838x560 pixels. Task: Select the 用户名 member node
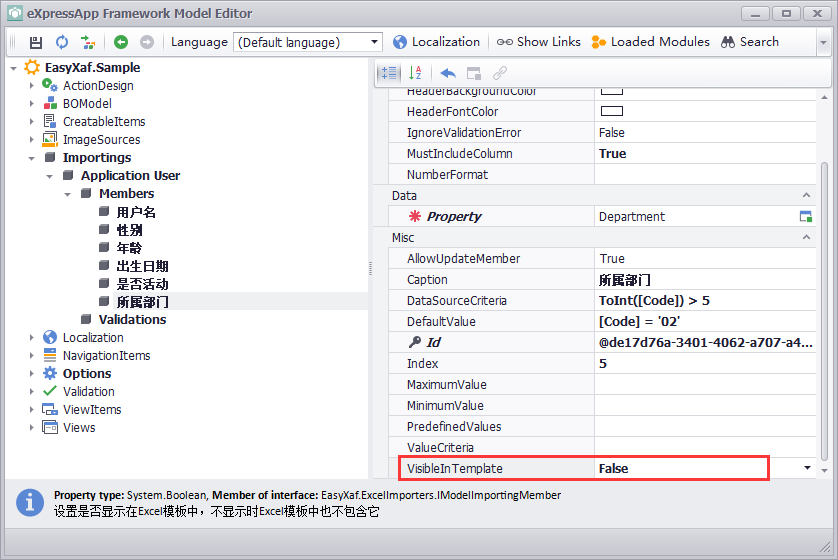click(136, 212)
